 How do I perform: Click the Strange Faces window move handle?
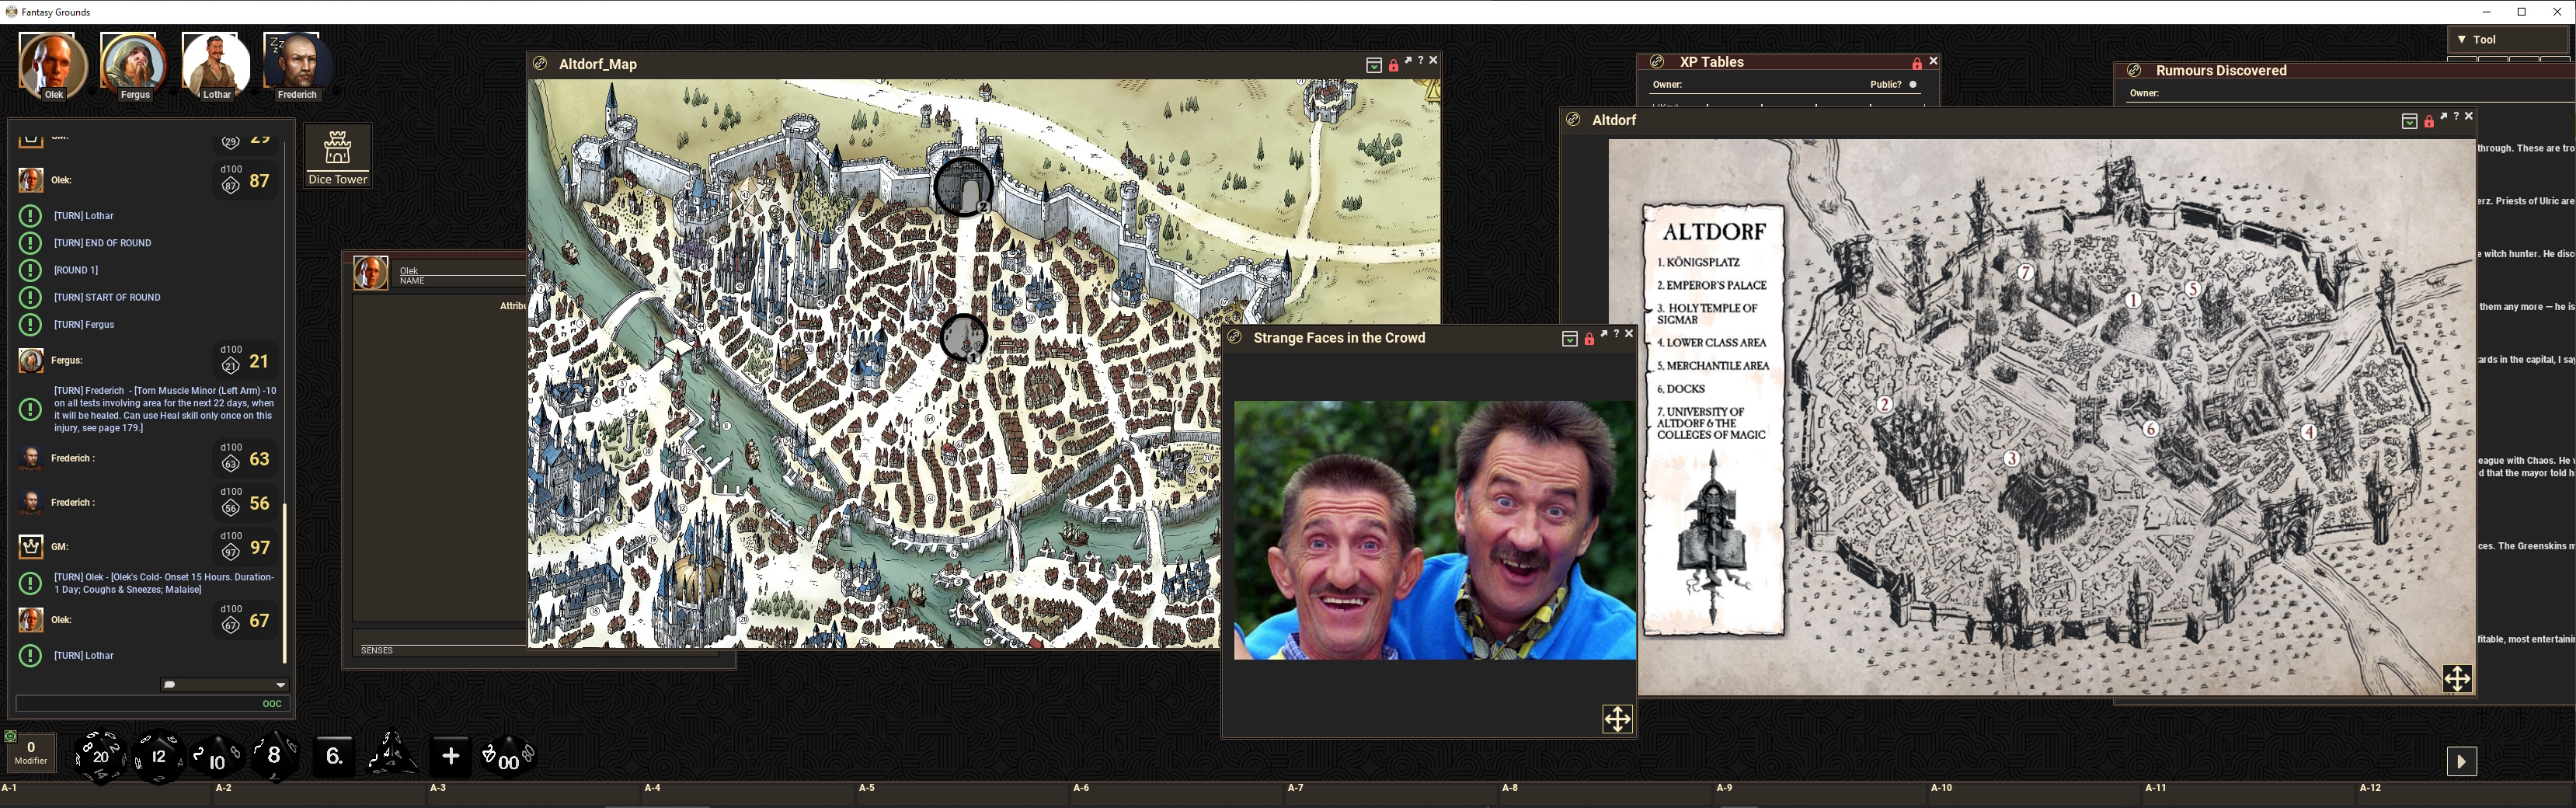(x=1618, y=719)
